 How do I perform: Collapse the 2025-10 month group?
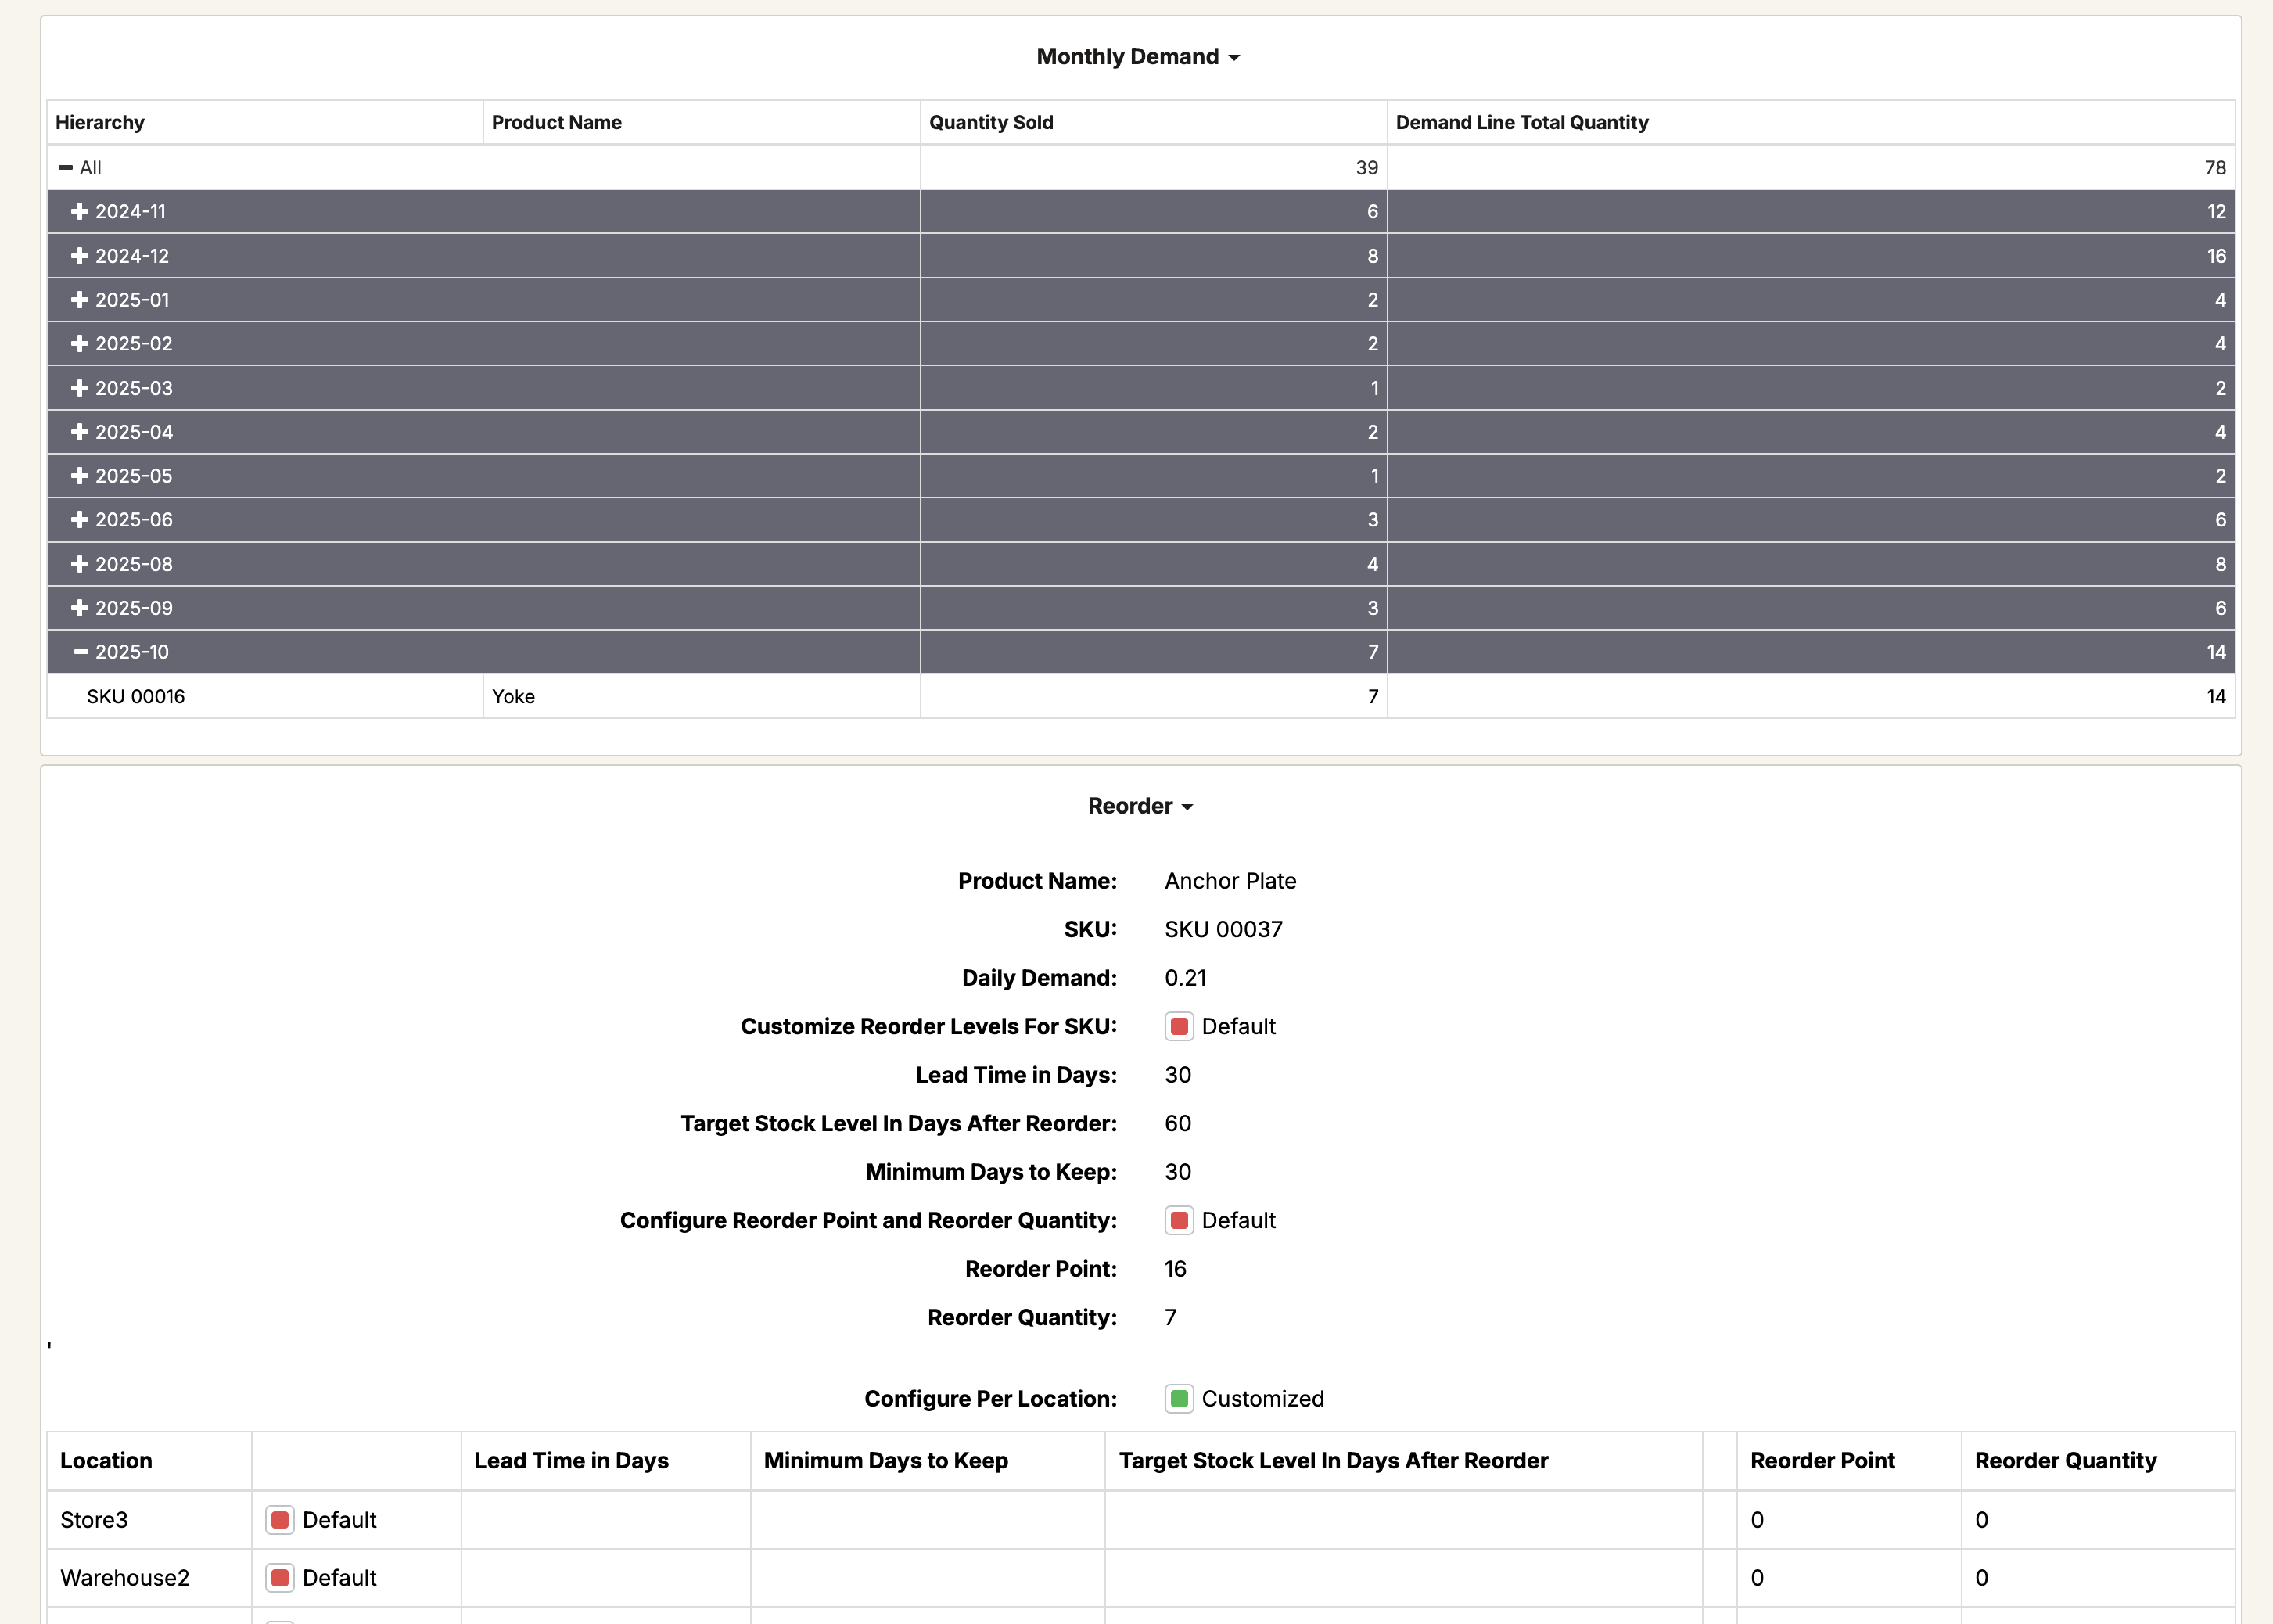[81, 652]
